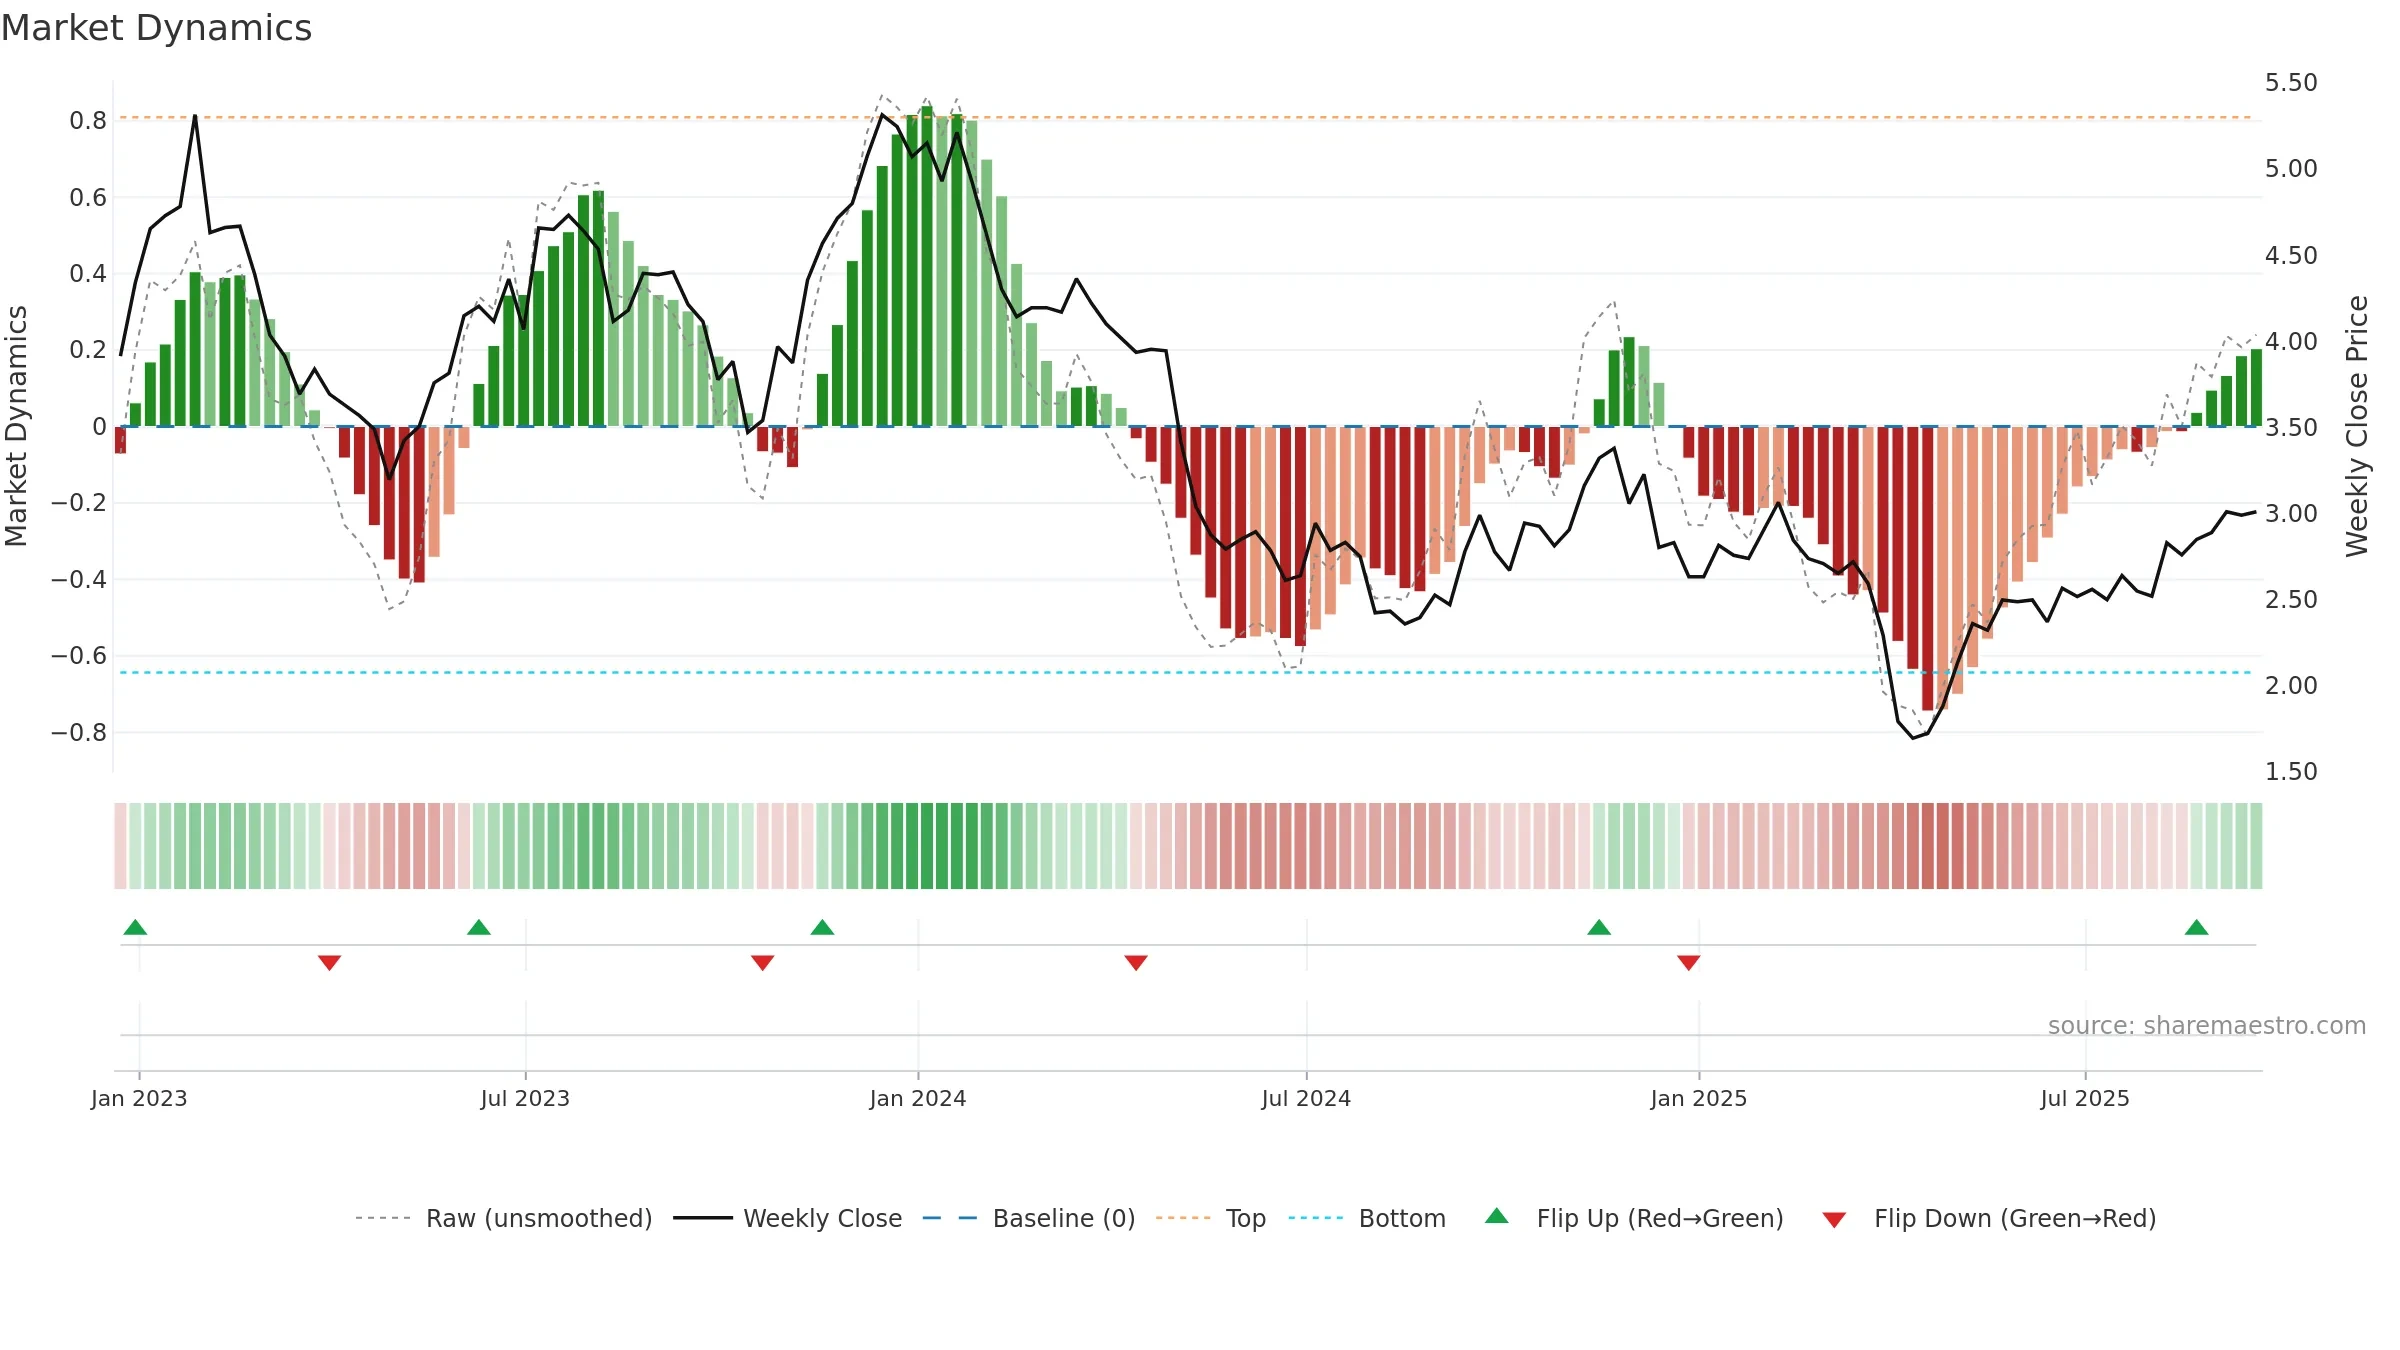Screen dimensions: 2400x1350
Task: Click the 0 baseline left axis label
Action: point(99,426)
